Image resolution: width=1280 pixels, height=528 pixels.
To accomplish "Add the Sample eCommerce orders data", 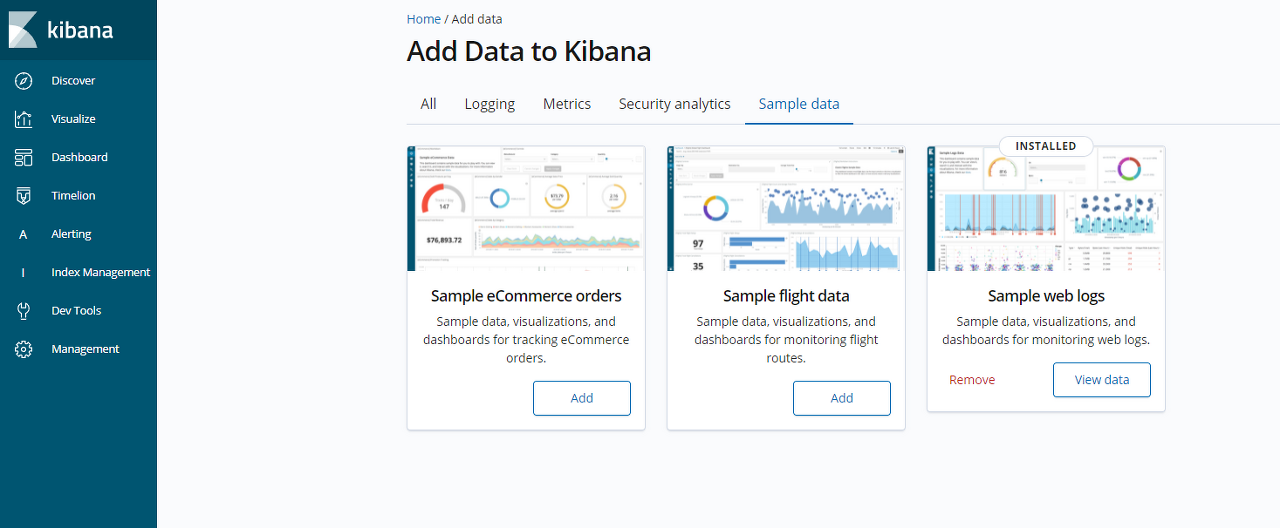I will [x=582, y=398].
